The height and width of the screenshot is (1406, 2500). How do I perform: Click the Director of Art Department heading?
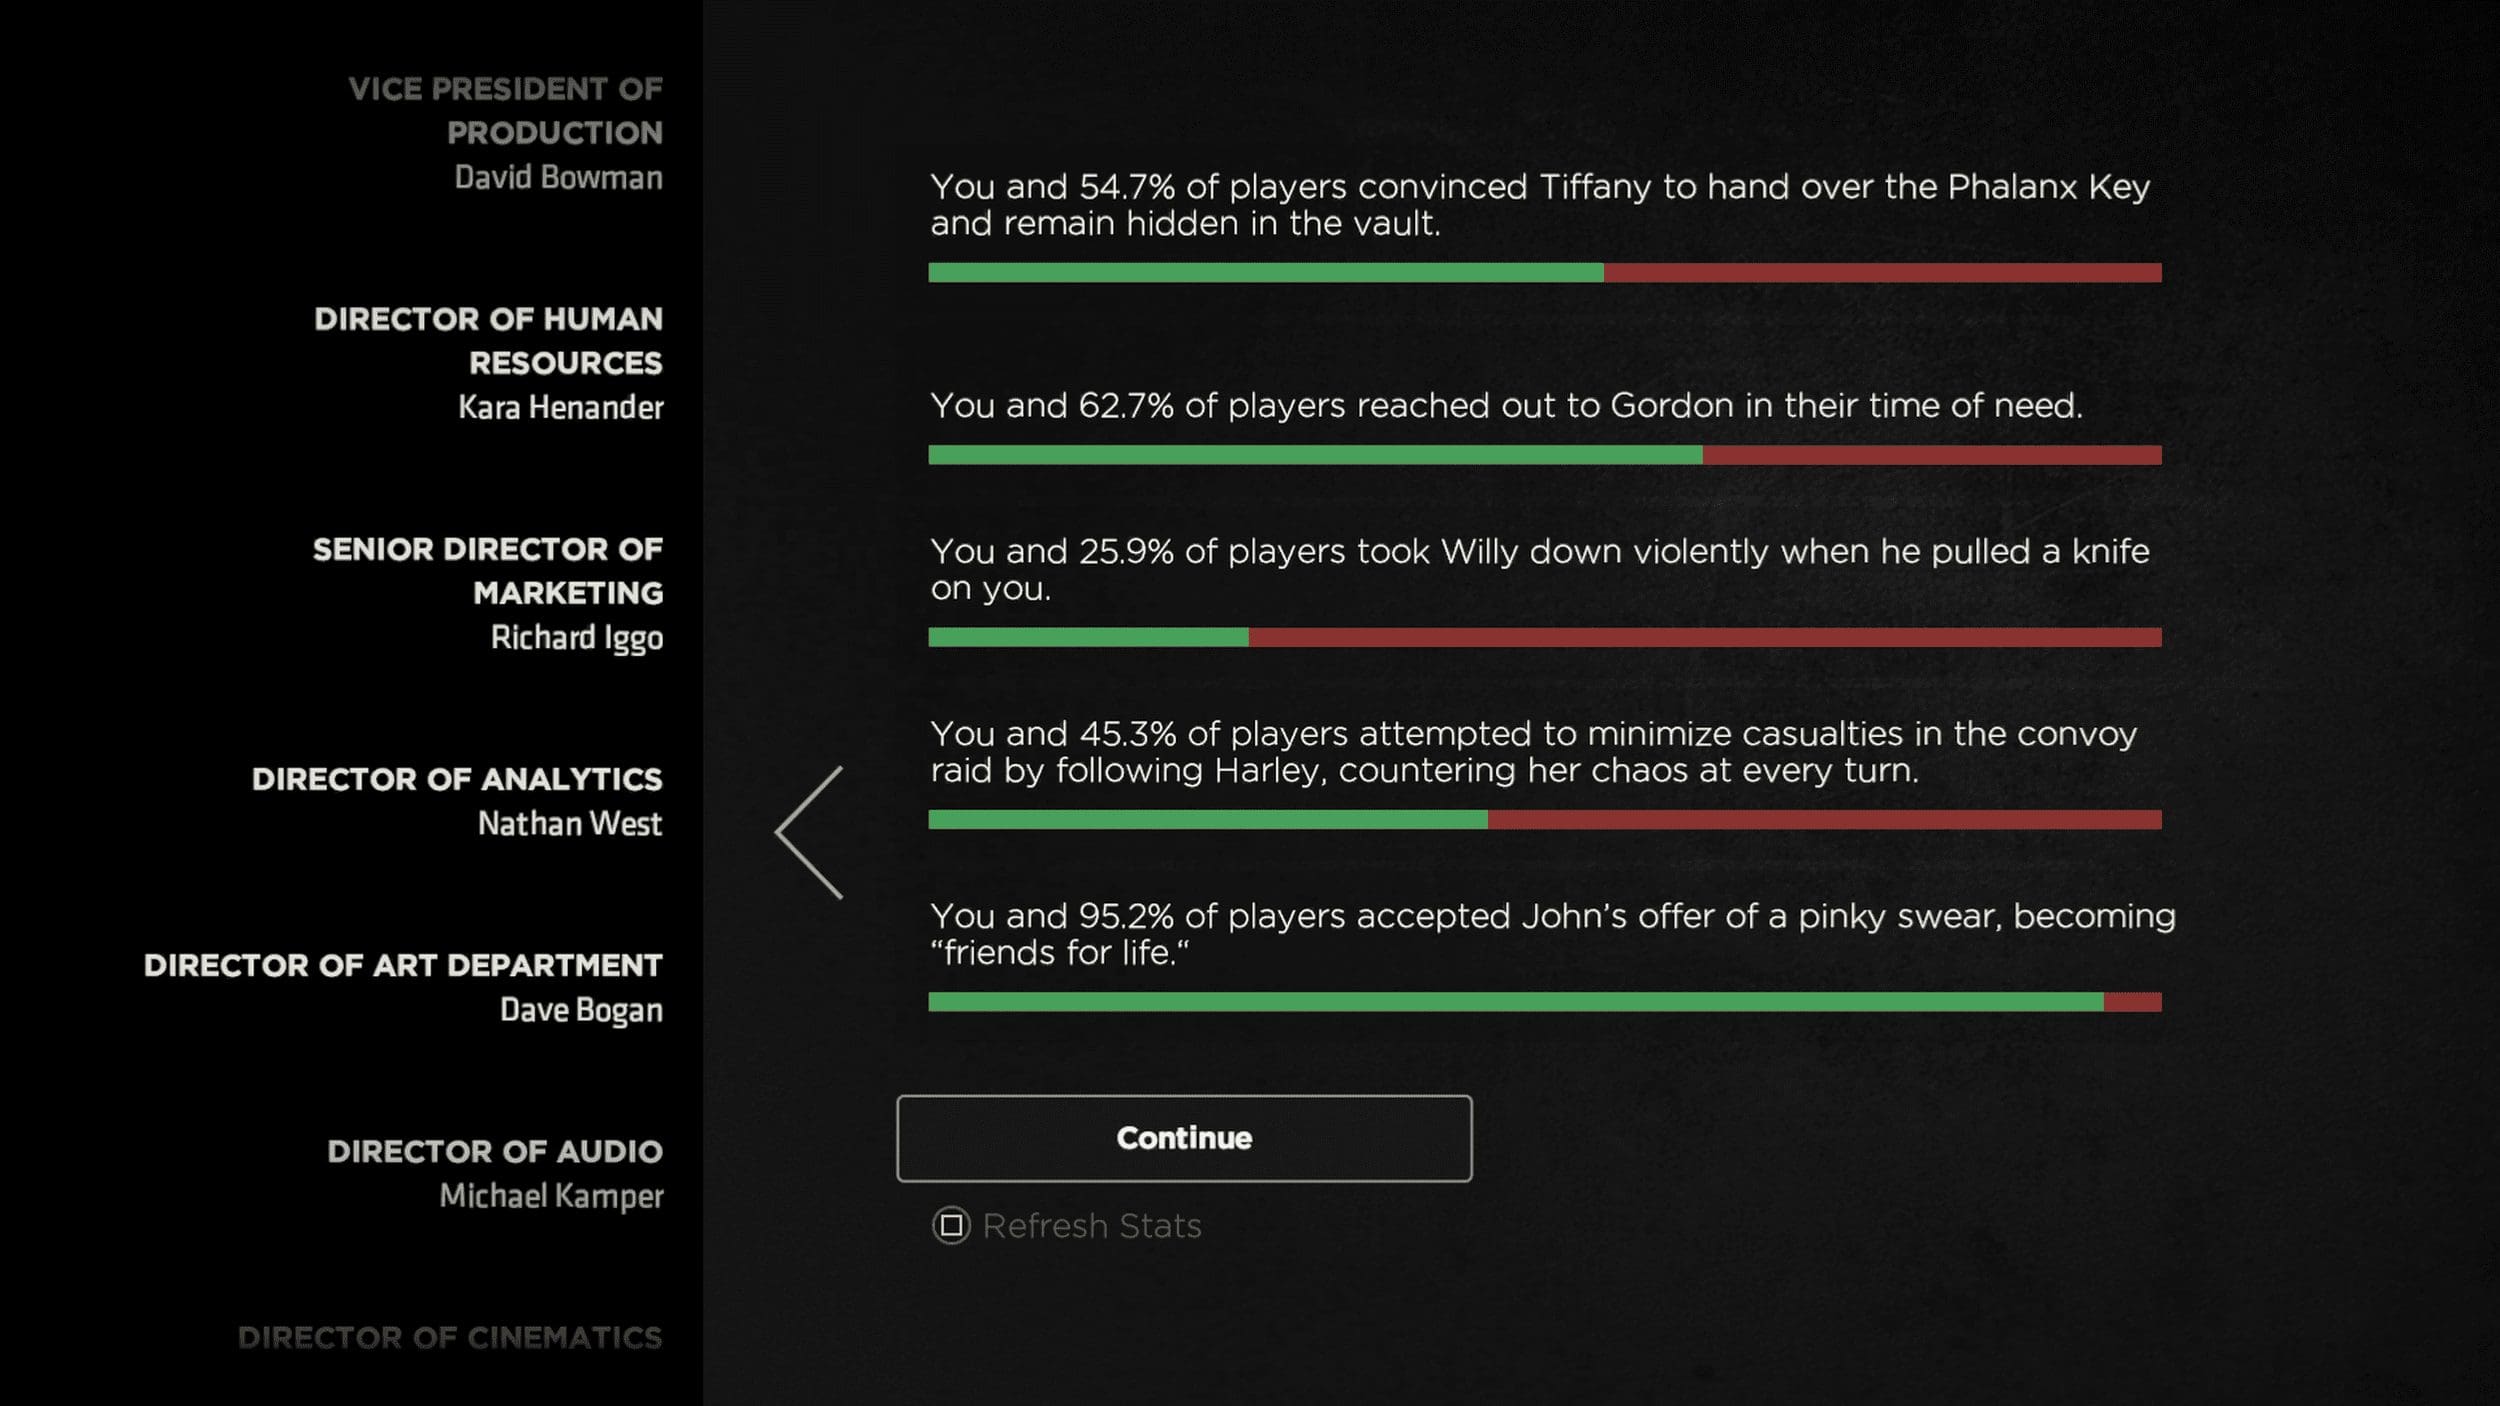[x=403, y=966]
